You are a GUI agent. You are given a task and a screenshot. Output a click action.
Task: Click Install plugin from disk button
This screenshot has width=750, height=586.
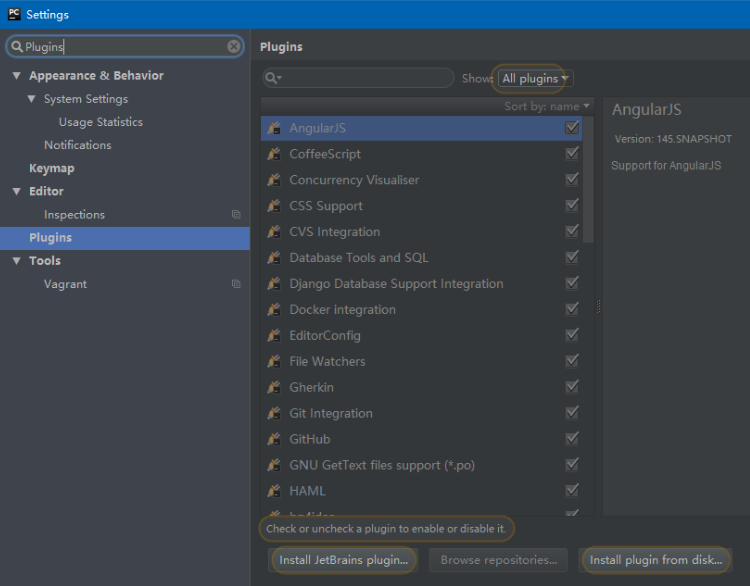[x=656, y=560]
